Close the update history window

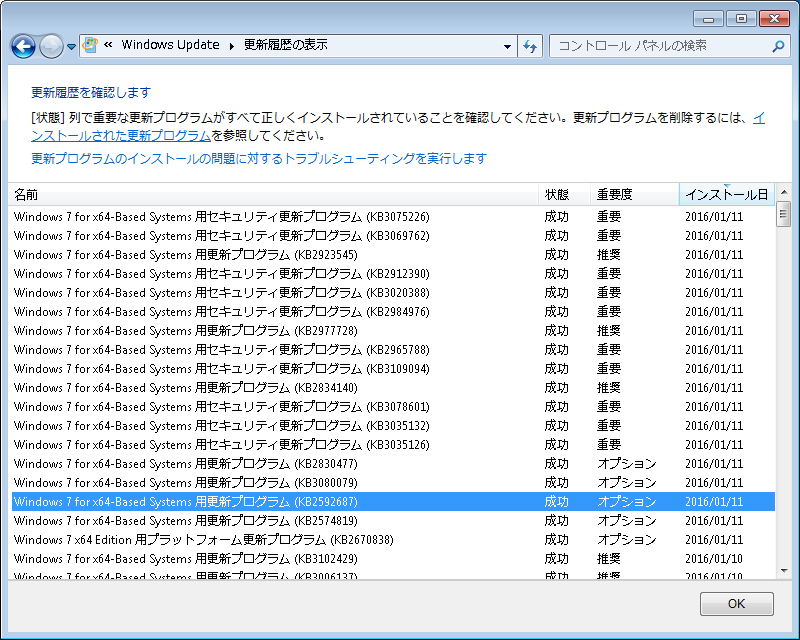pyautogui.click(x=774, y=19)
